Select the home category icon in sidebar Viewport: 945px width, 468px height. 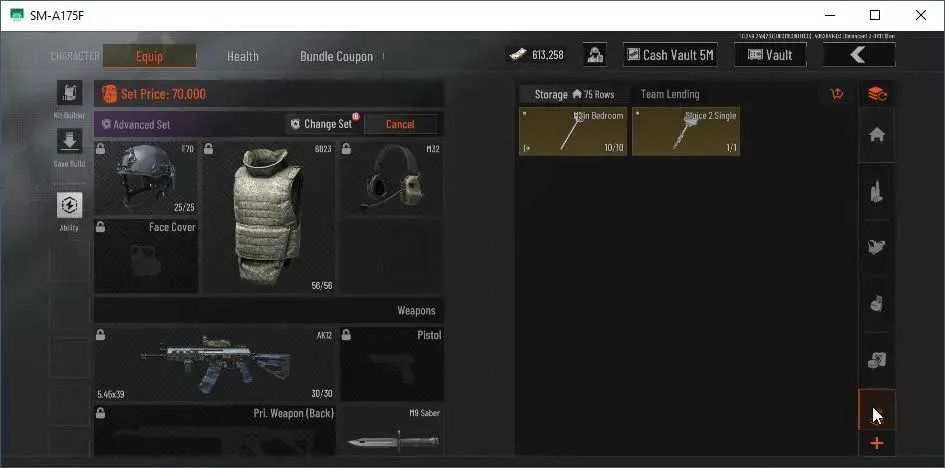tap(877, 135)
